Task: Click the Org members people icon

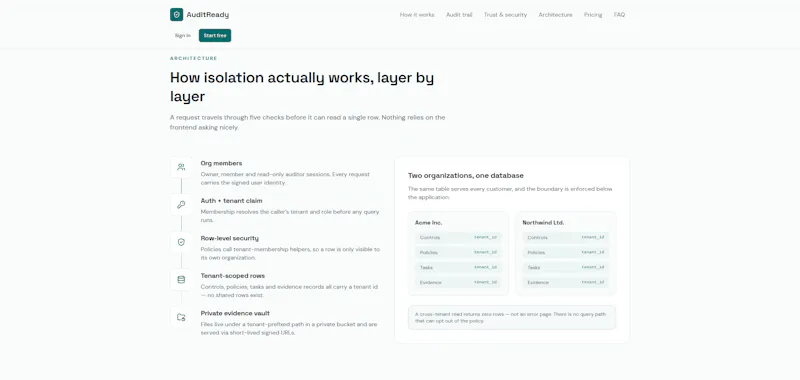Action: pyautogui.click(x=181, y=167)
